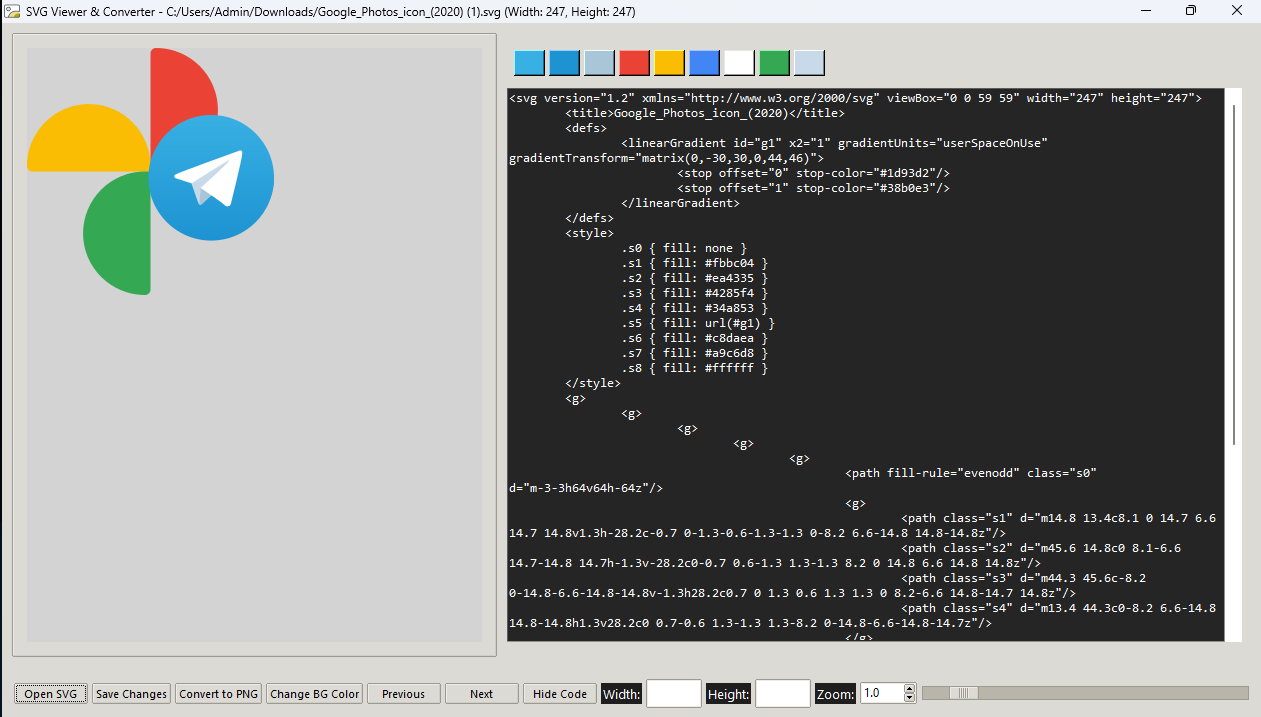This screenshot has width=1261, height=717.
Task: Maximize the SVG Viewer & Converter window
Action: click(1191, 11)
